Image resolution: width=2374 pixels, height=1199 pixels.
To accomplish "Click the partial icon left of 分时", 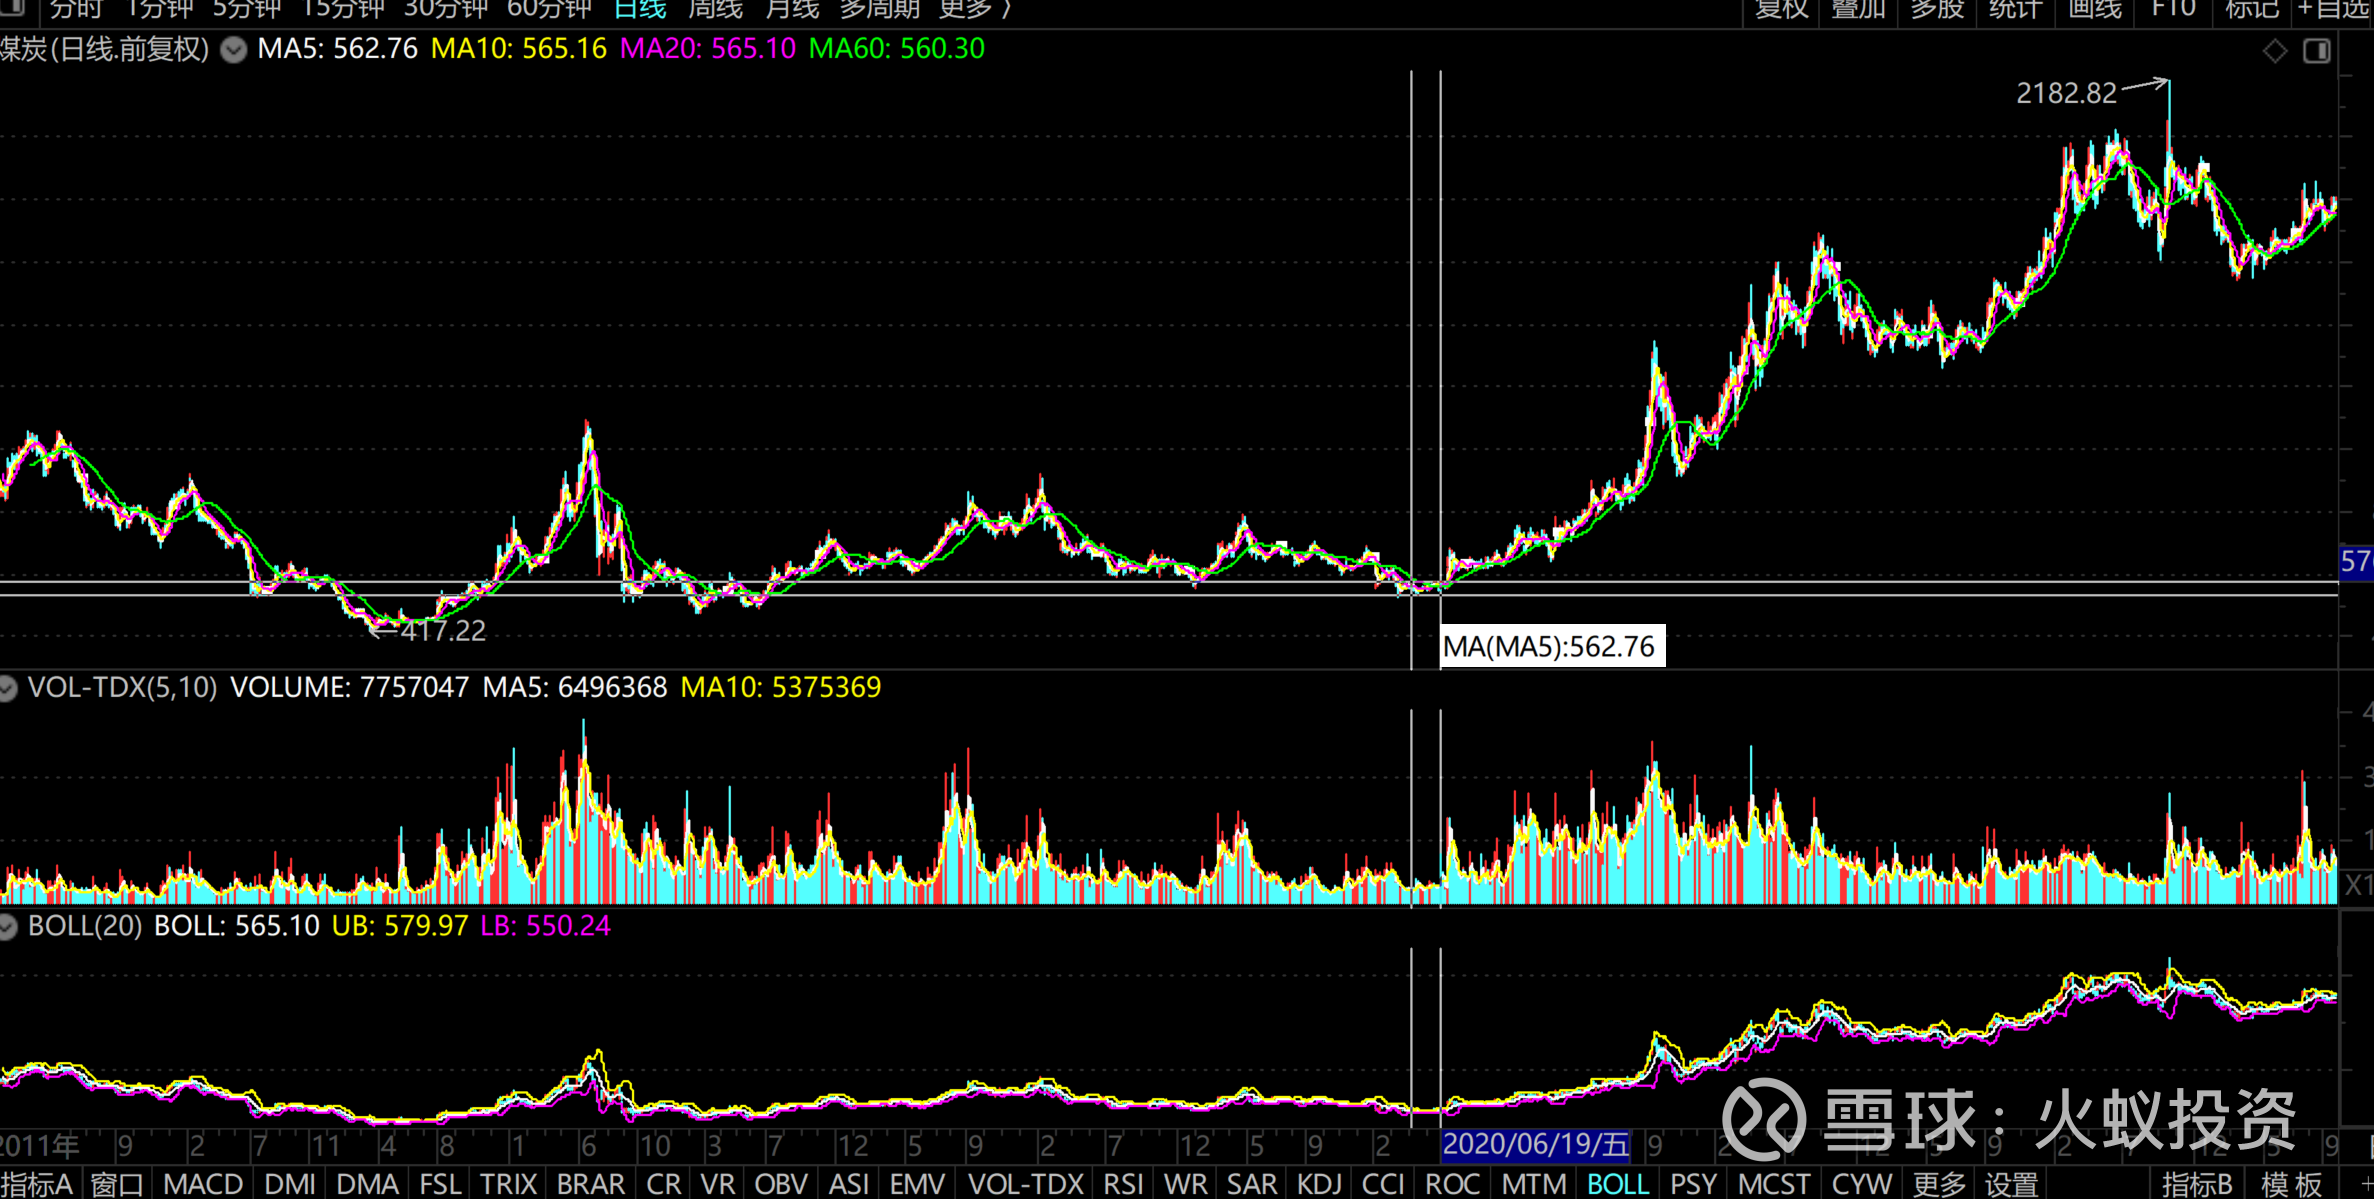I will tap(12, 8).
